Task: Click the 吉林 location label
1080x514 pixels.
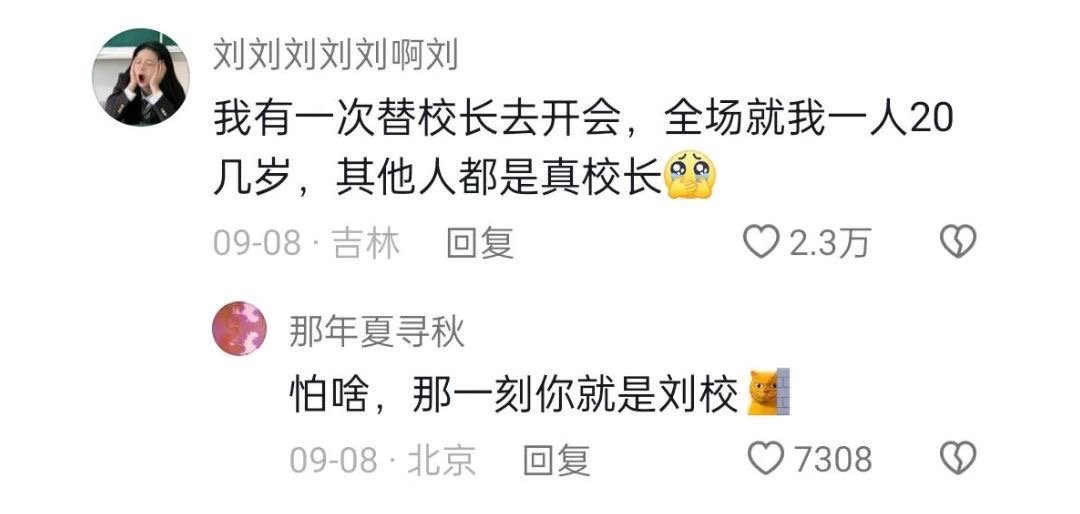Action: (366, 243)
